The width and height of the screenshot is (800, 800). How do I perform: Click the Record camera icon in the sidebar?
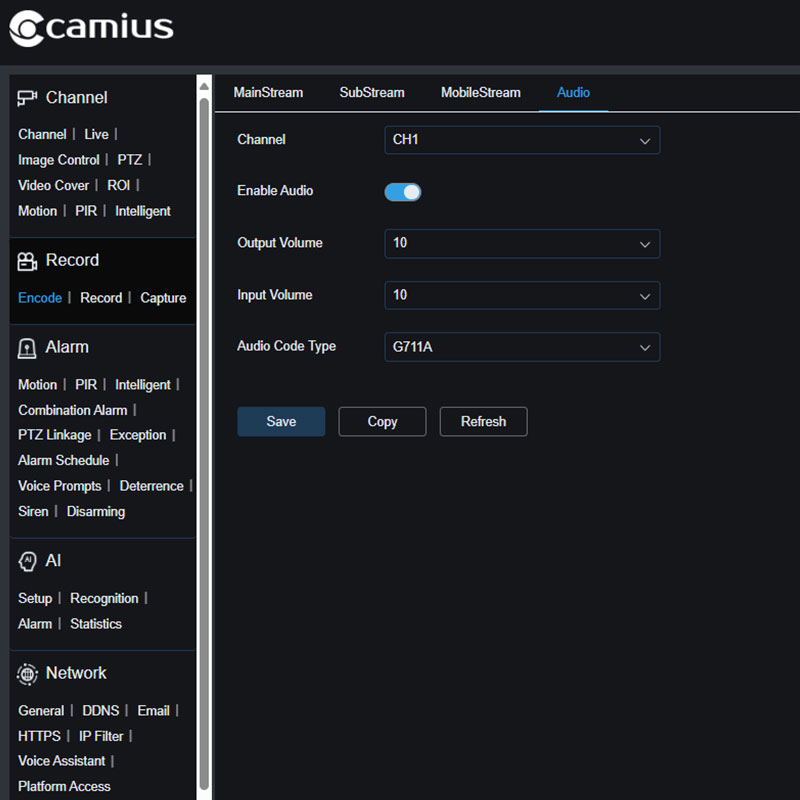[x=26, y=260]
